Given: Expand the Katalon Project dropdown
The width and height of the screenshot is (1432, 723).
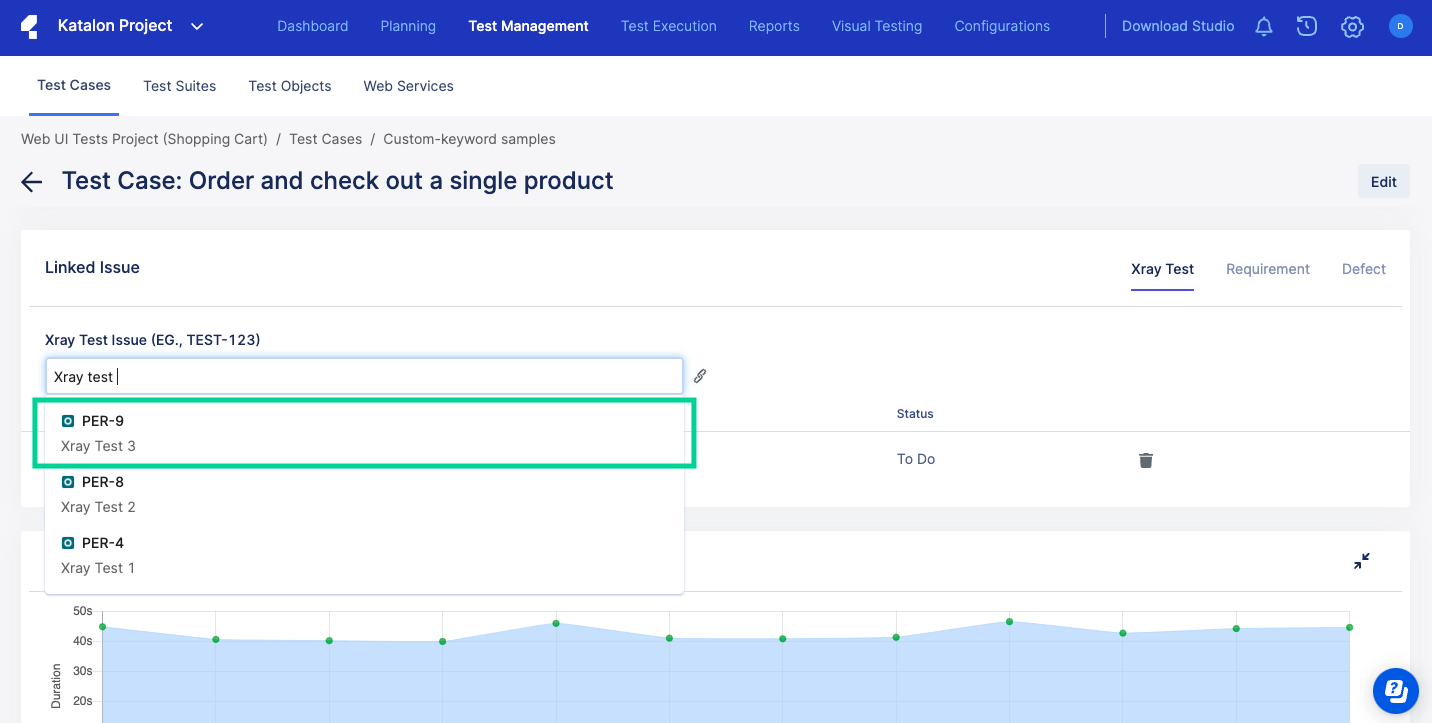Looking at the screenshot, I should click(197, 27).
